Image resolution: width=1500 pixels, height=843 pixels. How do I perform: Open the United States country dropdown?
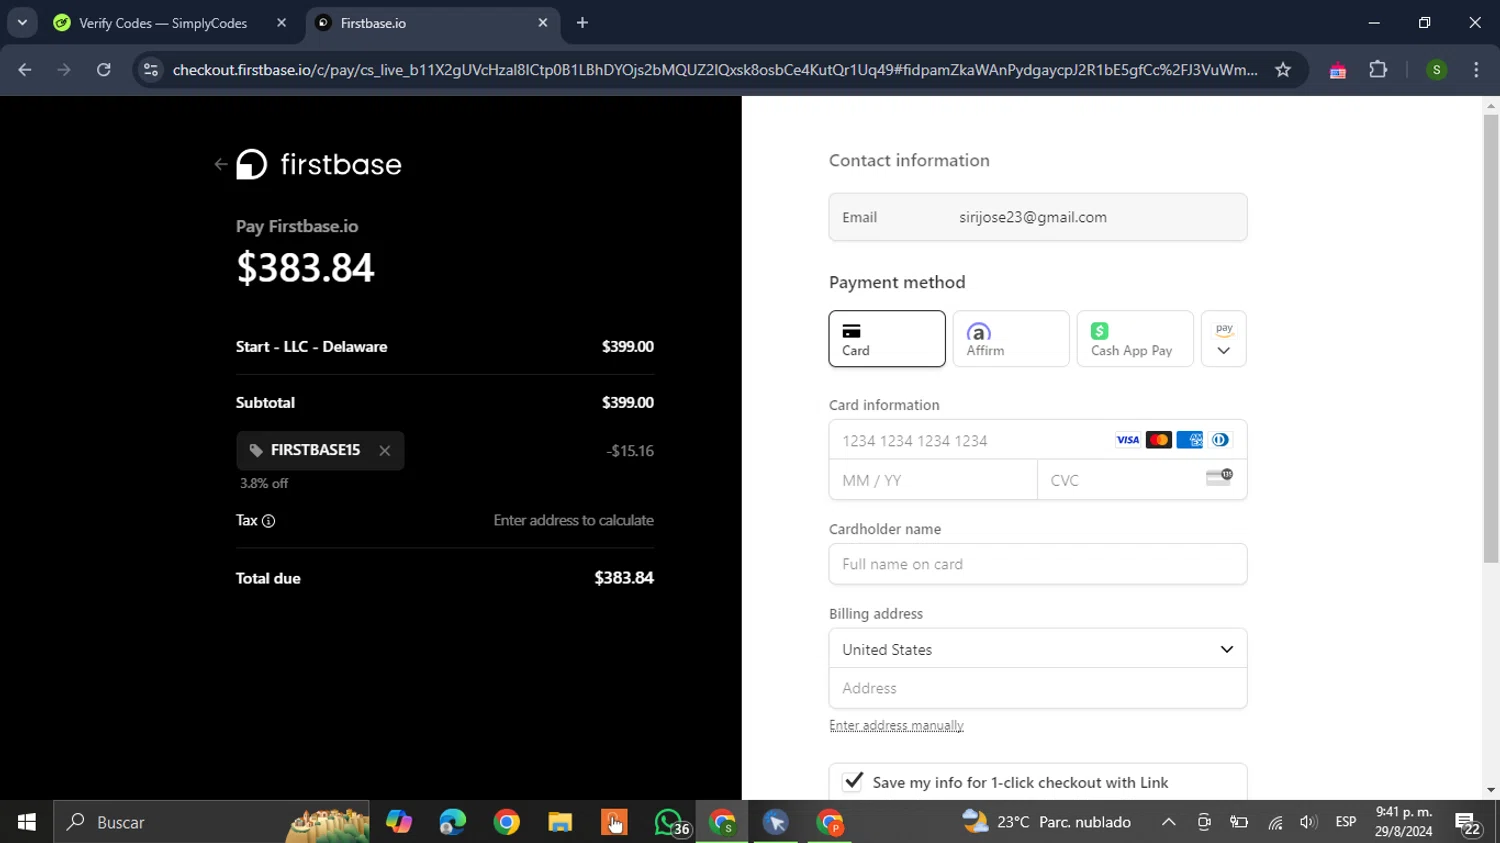[x=1038, y=649]
